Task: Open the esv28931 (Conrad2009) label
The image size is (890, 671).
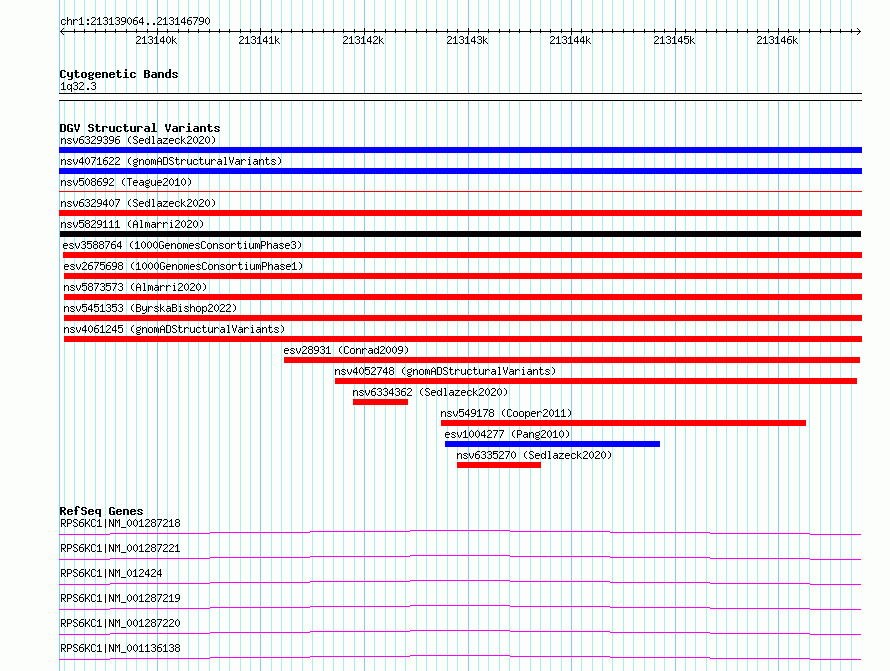Action: (x=346, y=350)
